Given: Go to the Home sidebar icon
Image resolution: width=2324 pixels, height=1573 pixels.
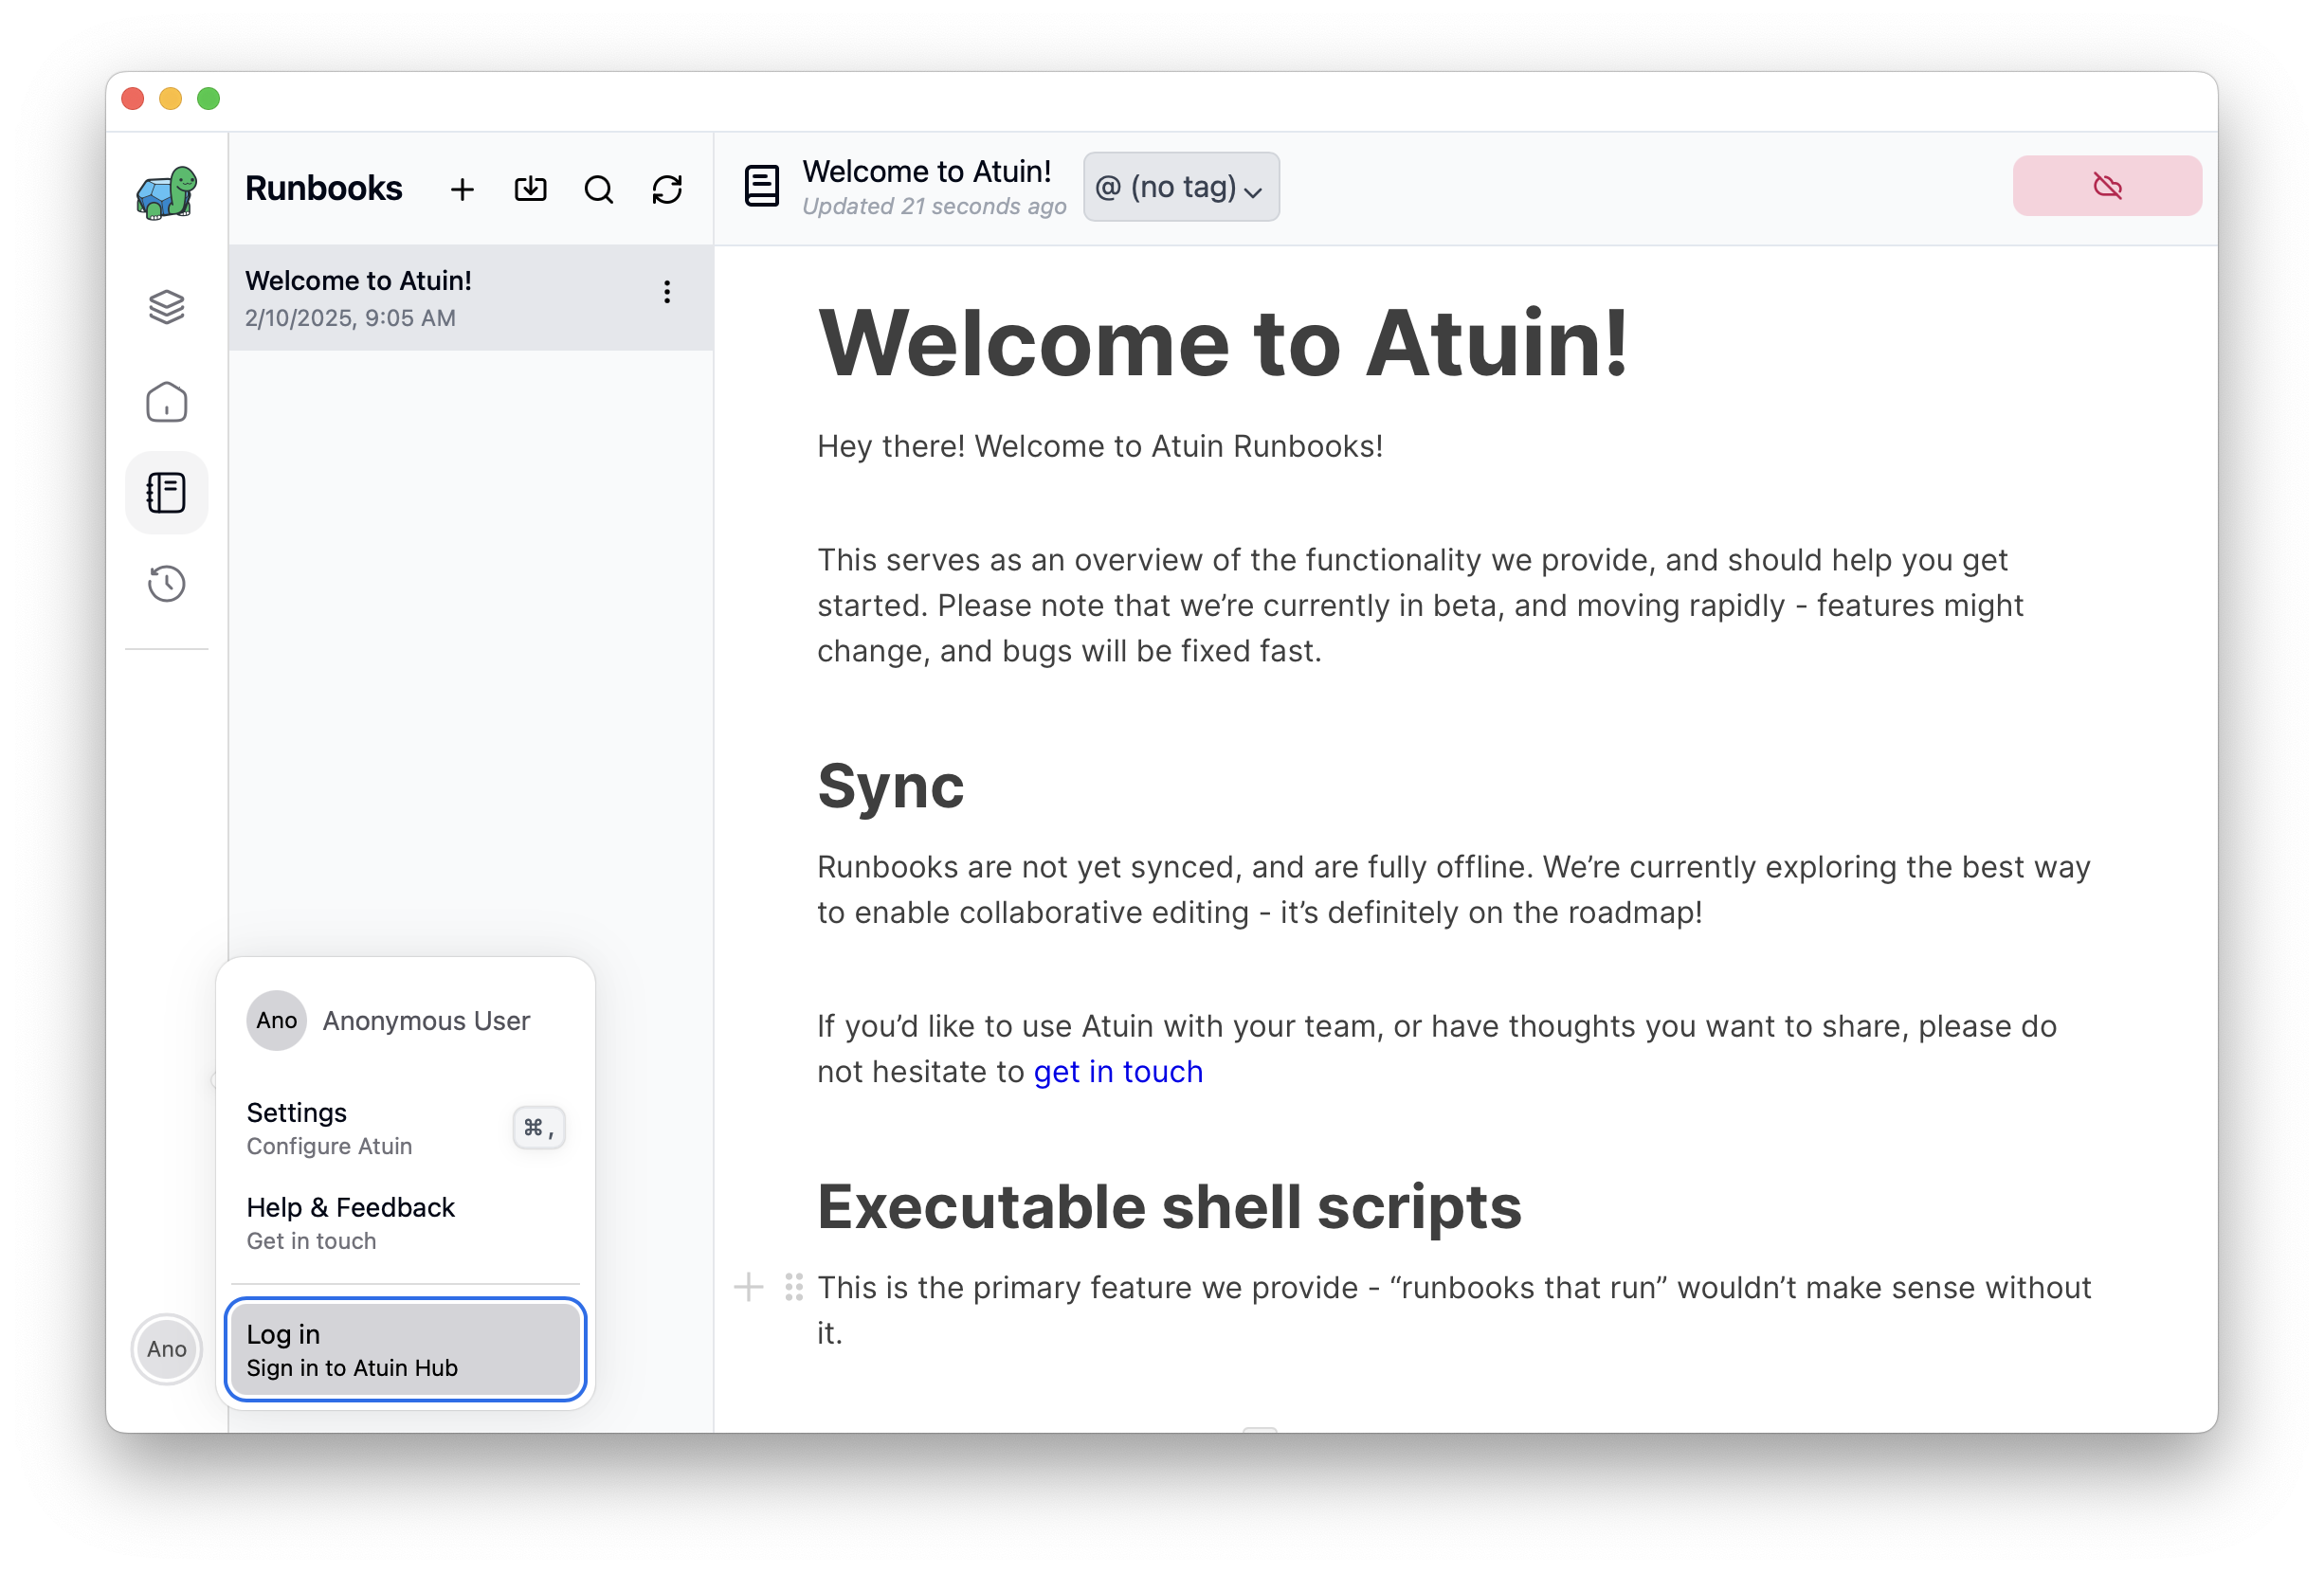Looking at the screenshot, I should click(166, 402).
